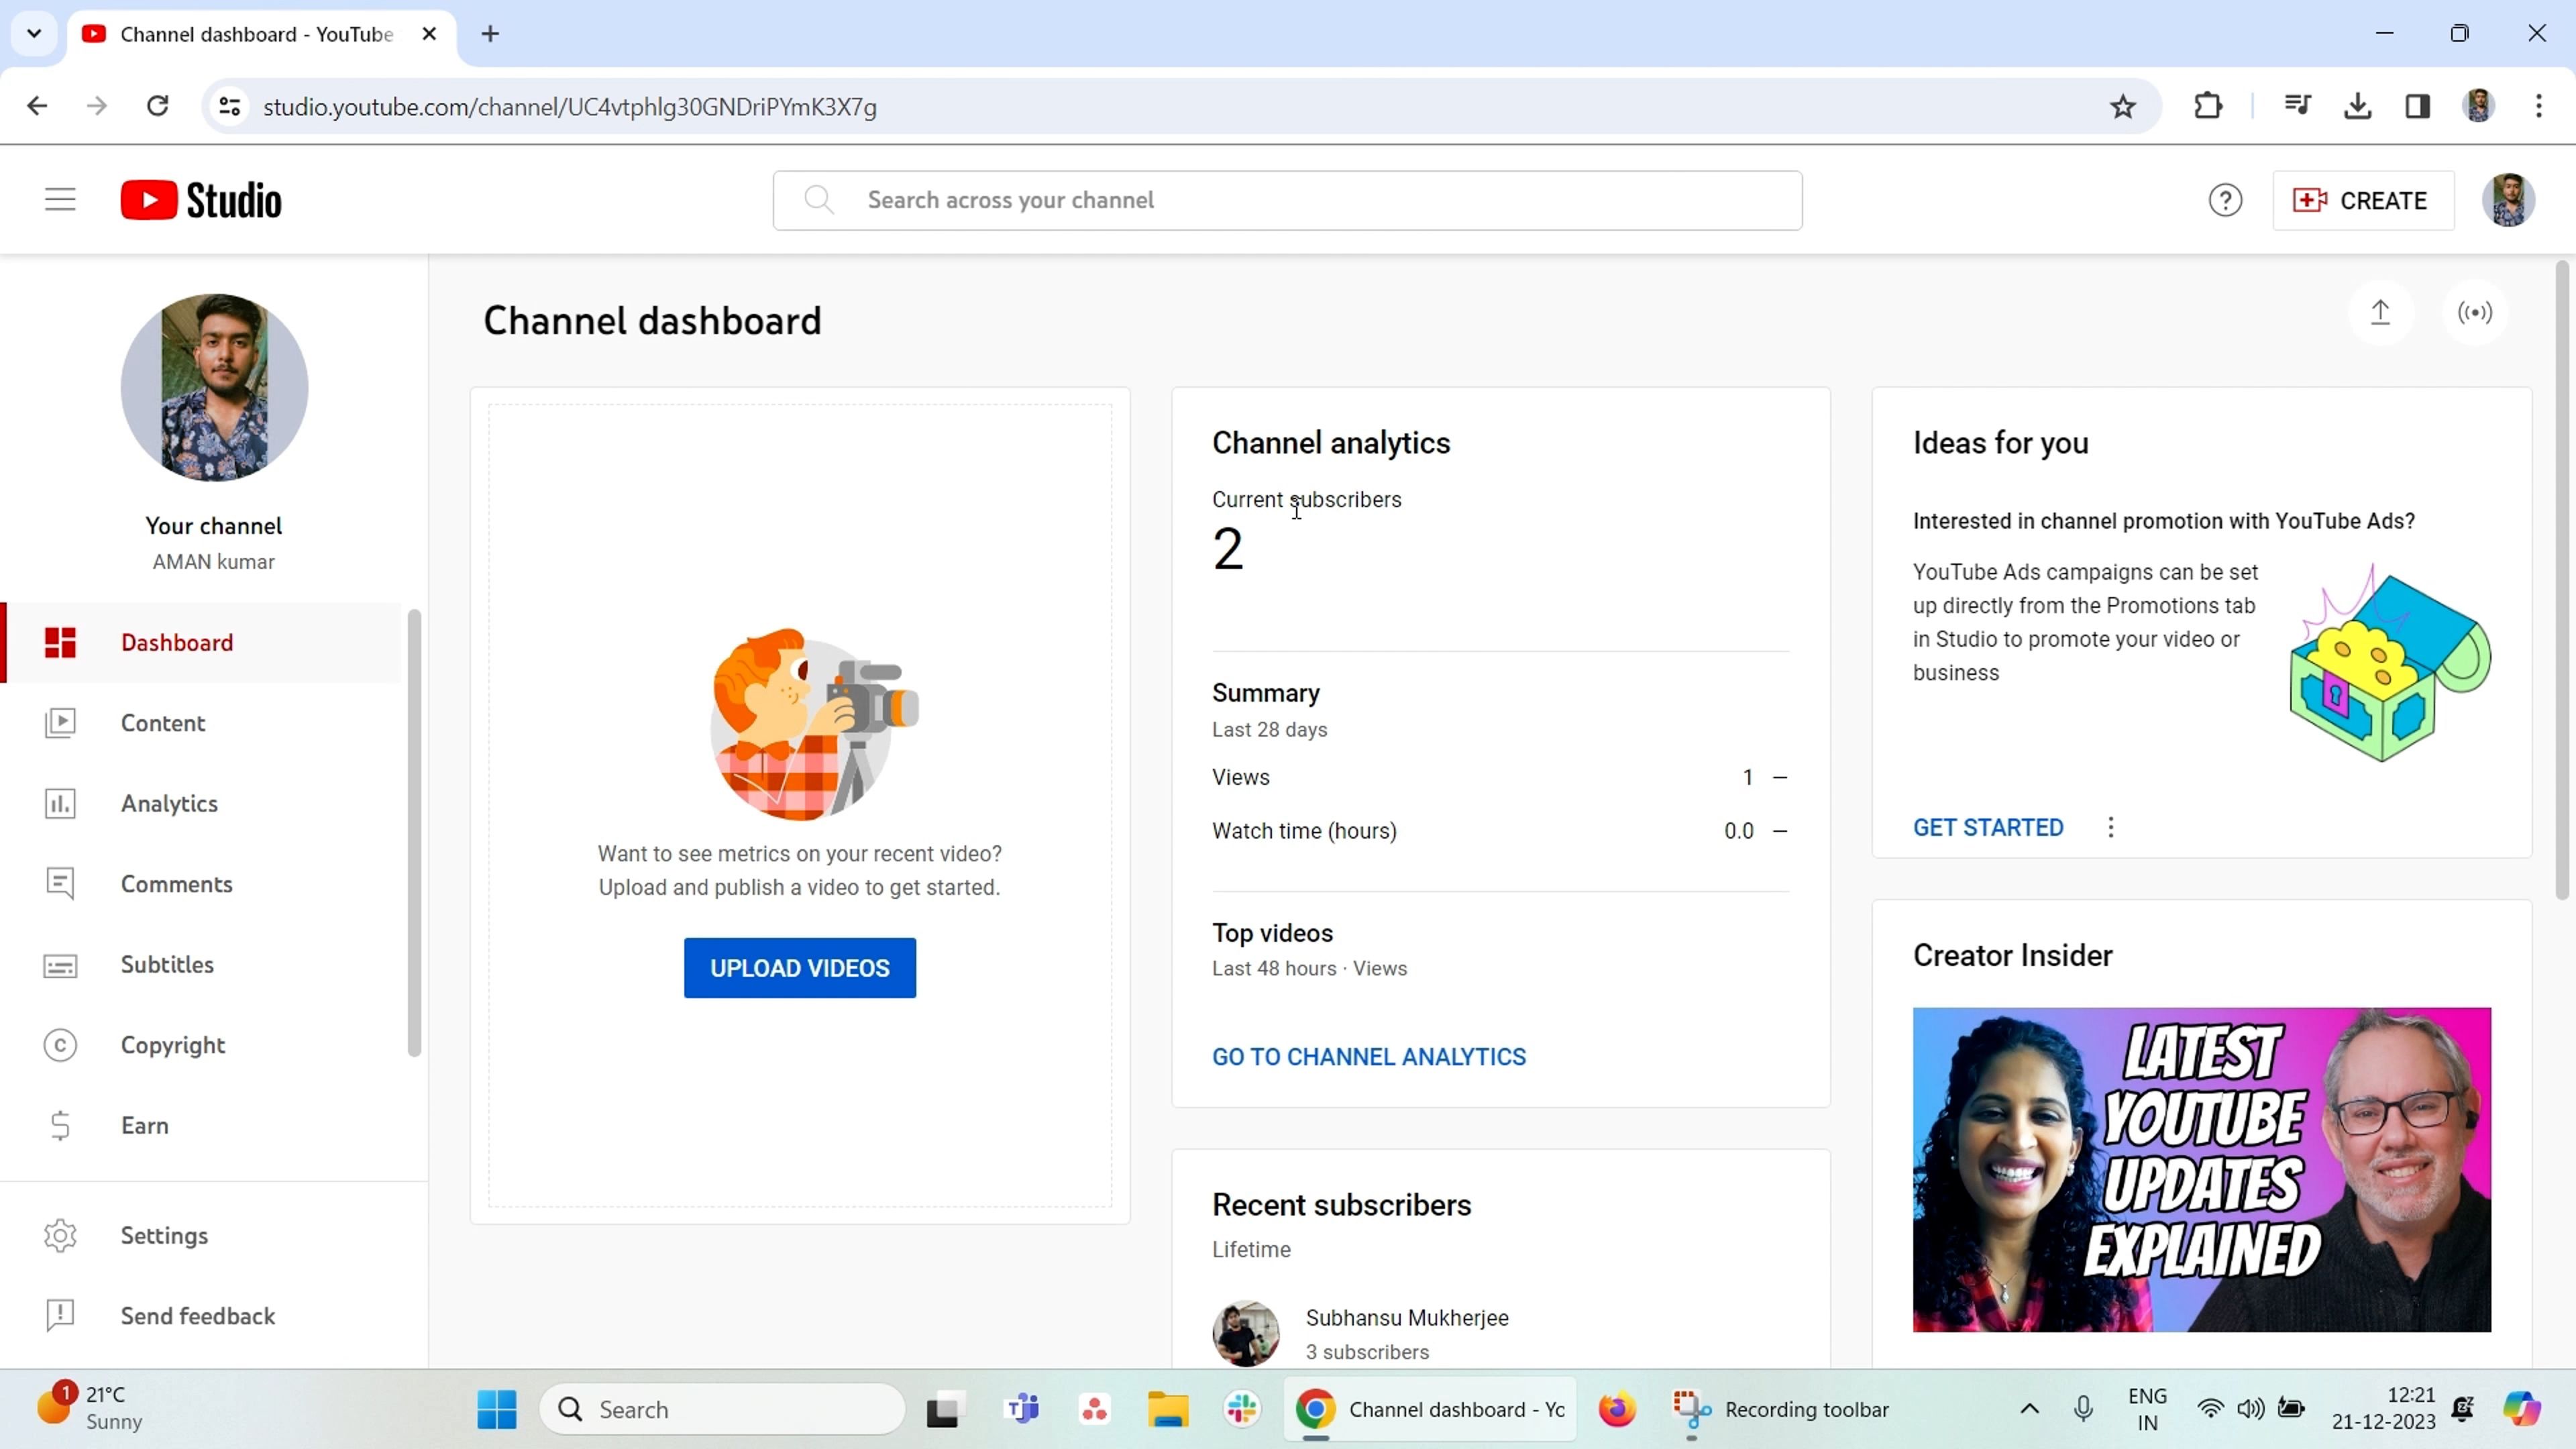Open Analytics from the sidebar
The image size is (2576, 1449).
point(168,803)
